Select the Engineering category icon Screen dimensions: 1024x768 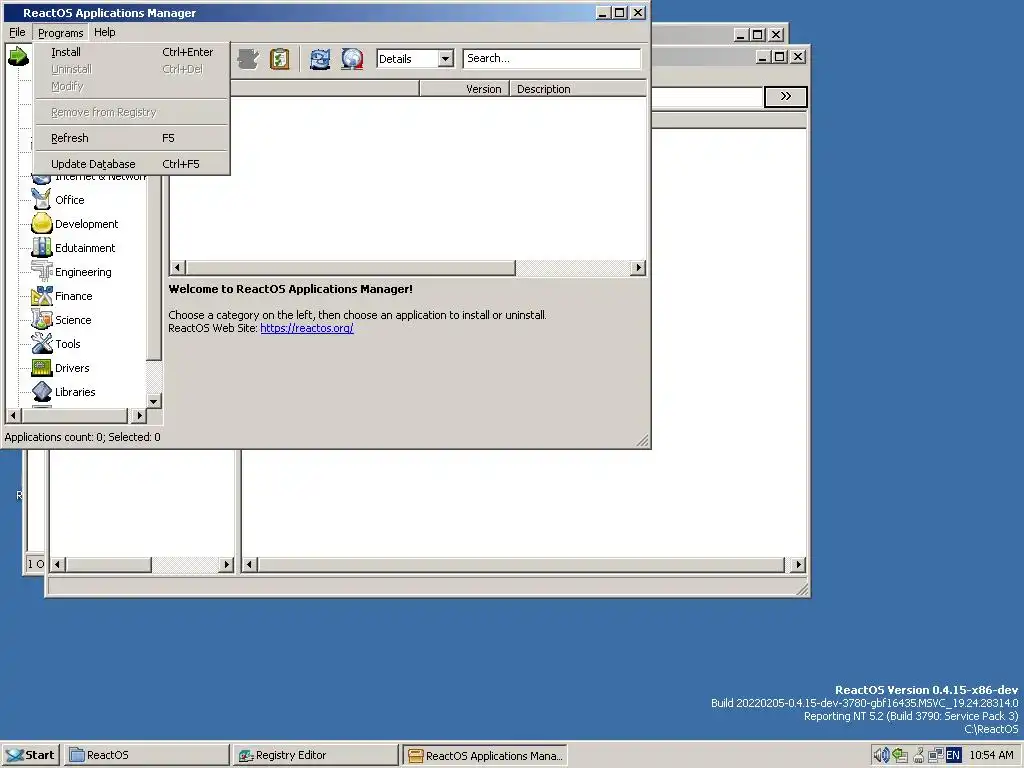[x=41, y=272]
